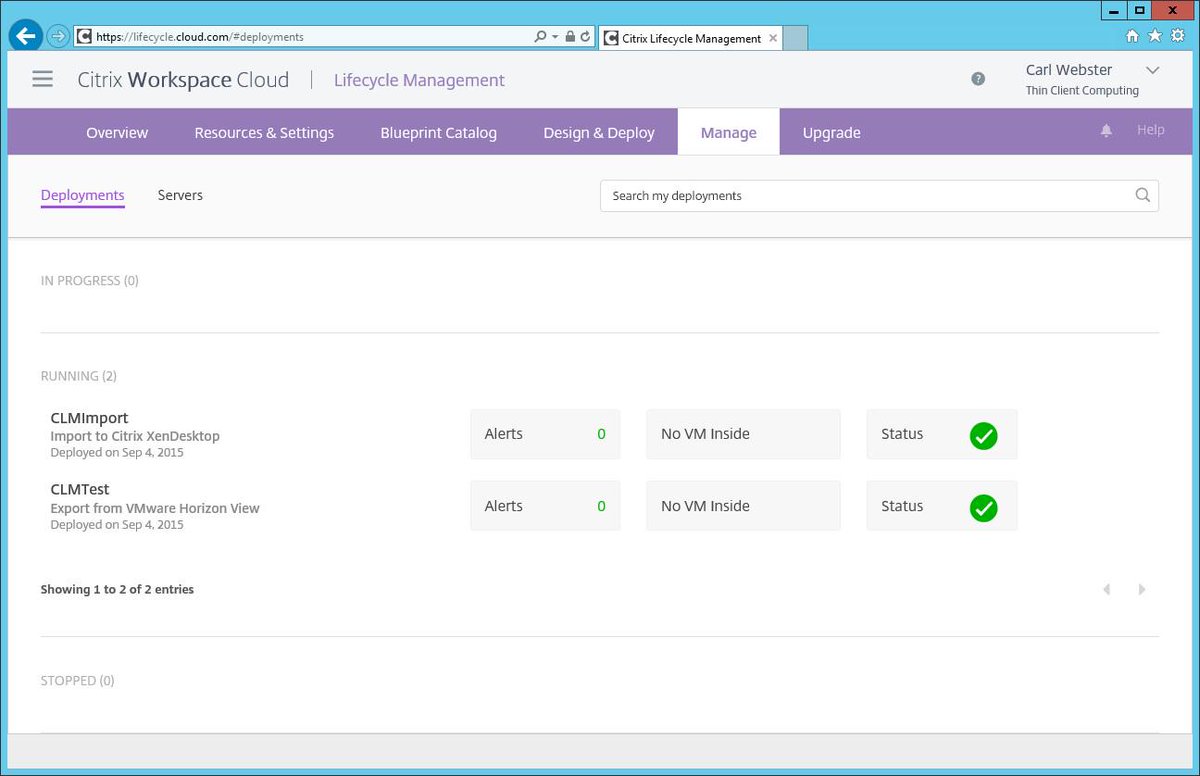The image size is (1200, 776).
Task: Click No VM Inside box for CLMImport
Action: [743, 434]
